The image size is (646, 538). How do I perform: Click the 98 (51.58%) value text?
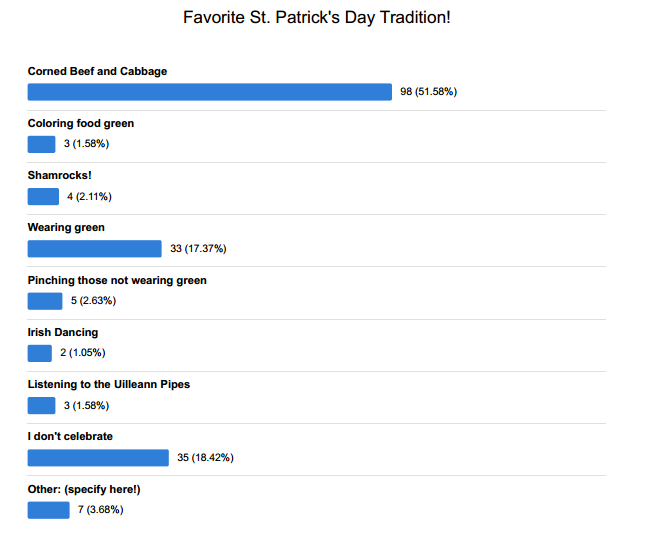click(428, 91)
